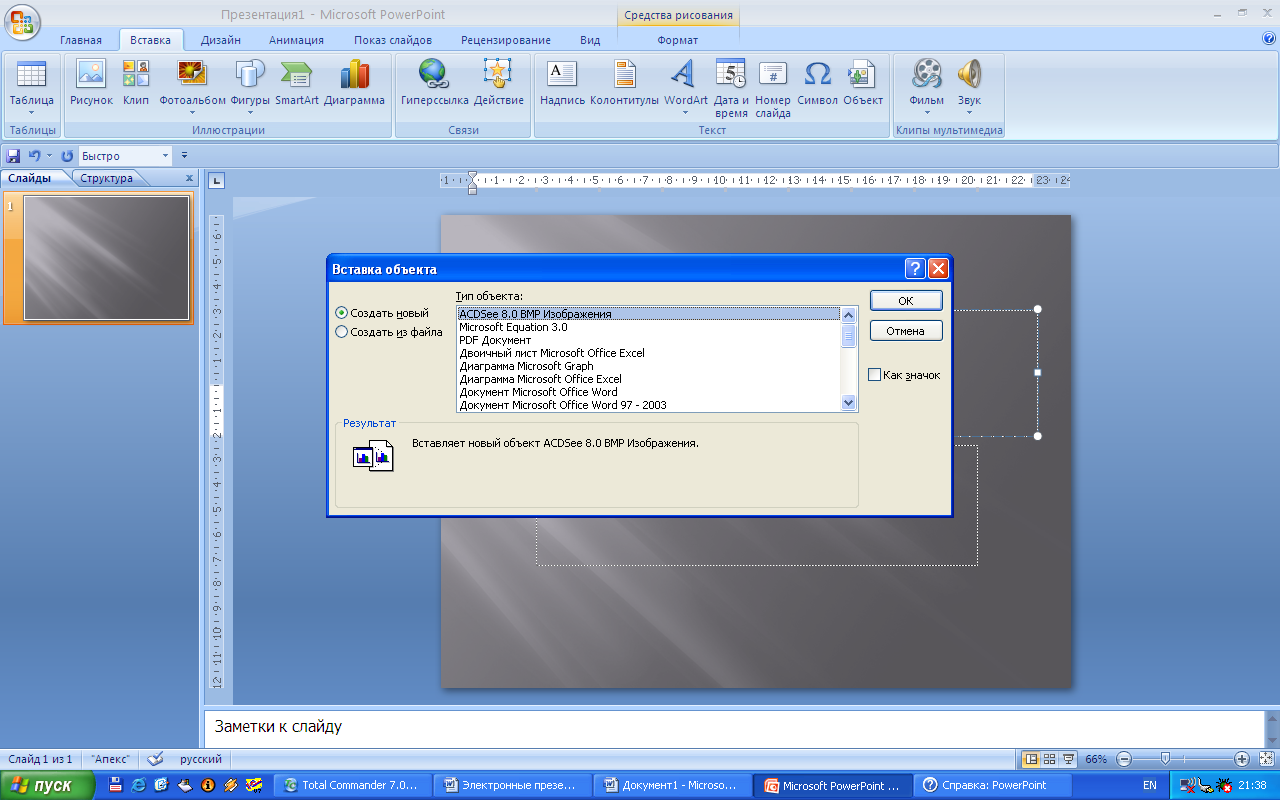Adjust the zoom slider handle
Screen dimensions: 1280x800
click(x=1164, y=759)
